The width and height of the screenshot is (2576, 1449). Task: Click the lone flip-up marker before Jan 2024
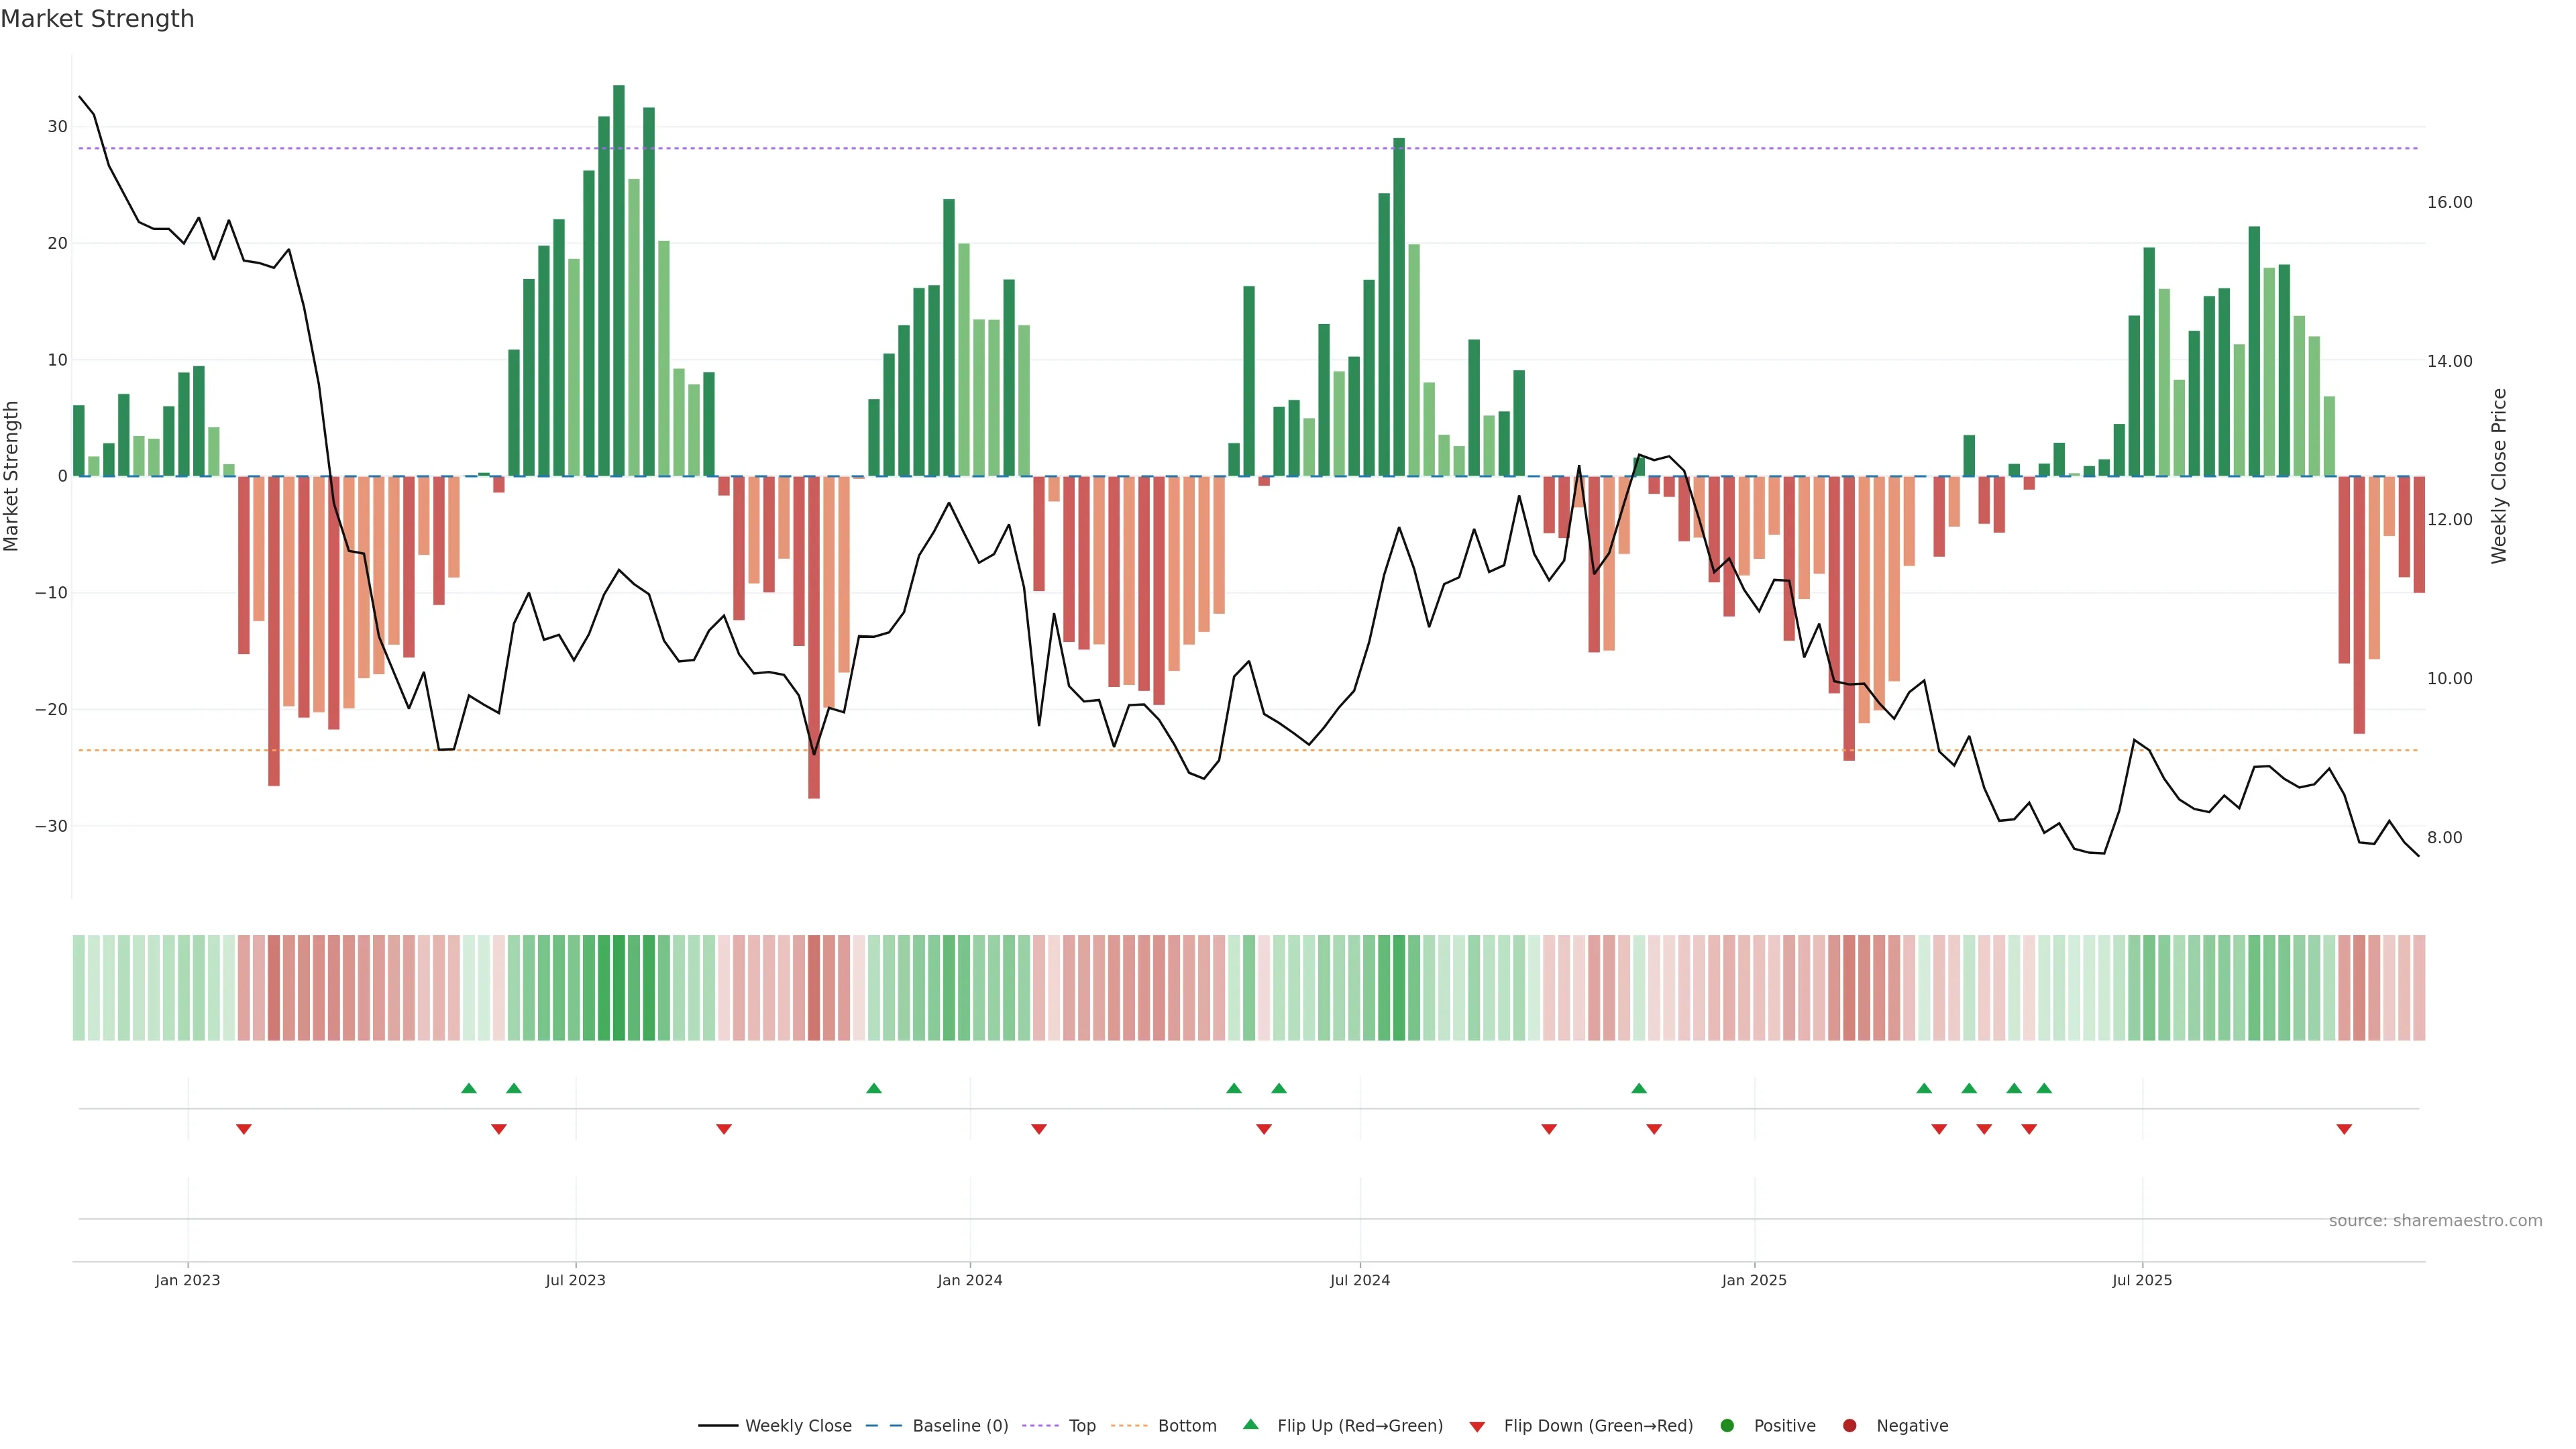(x=873, y=1088)
